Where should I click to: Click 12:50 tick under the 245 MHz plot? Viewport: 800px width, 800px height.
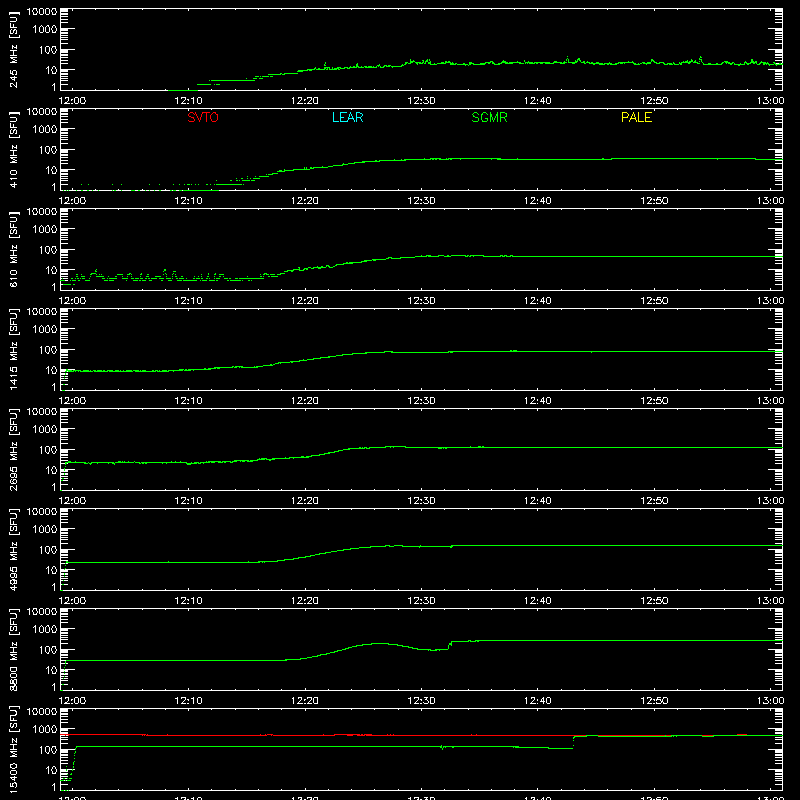(654, 101)
